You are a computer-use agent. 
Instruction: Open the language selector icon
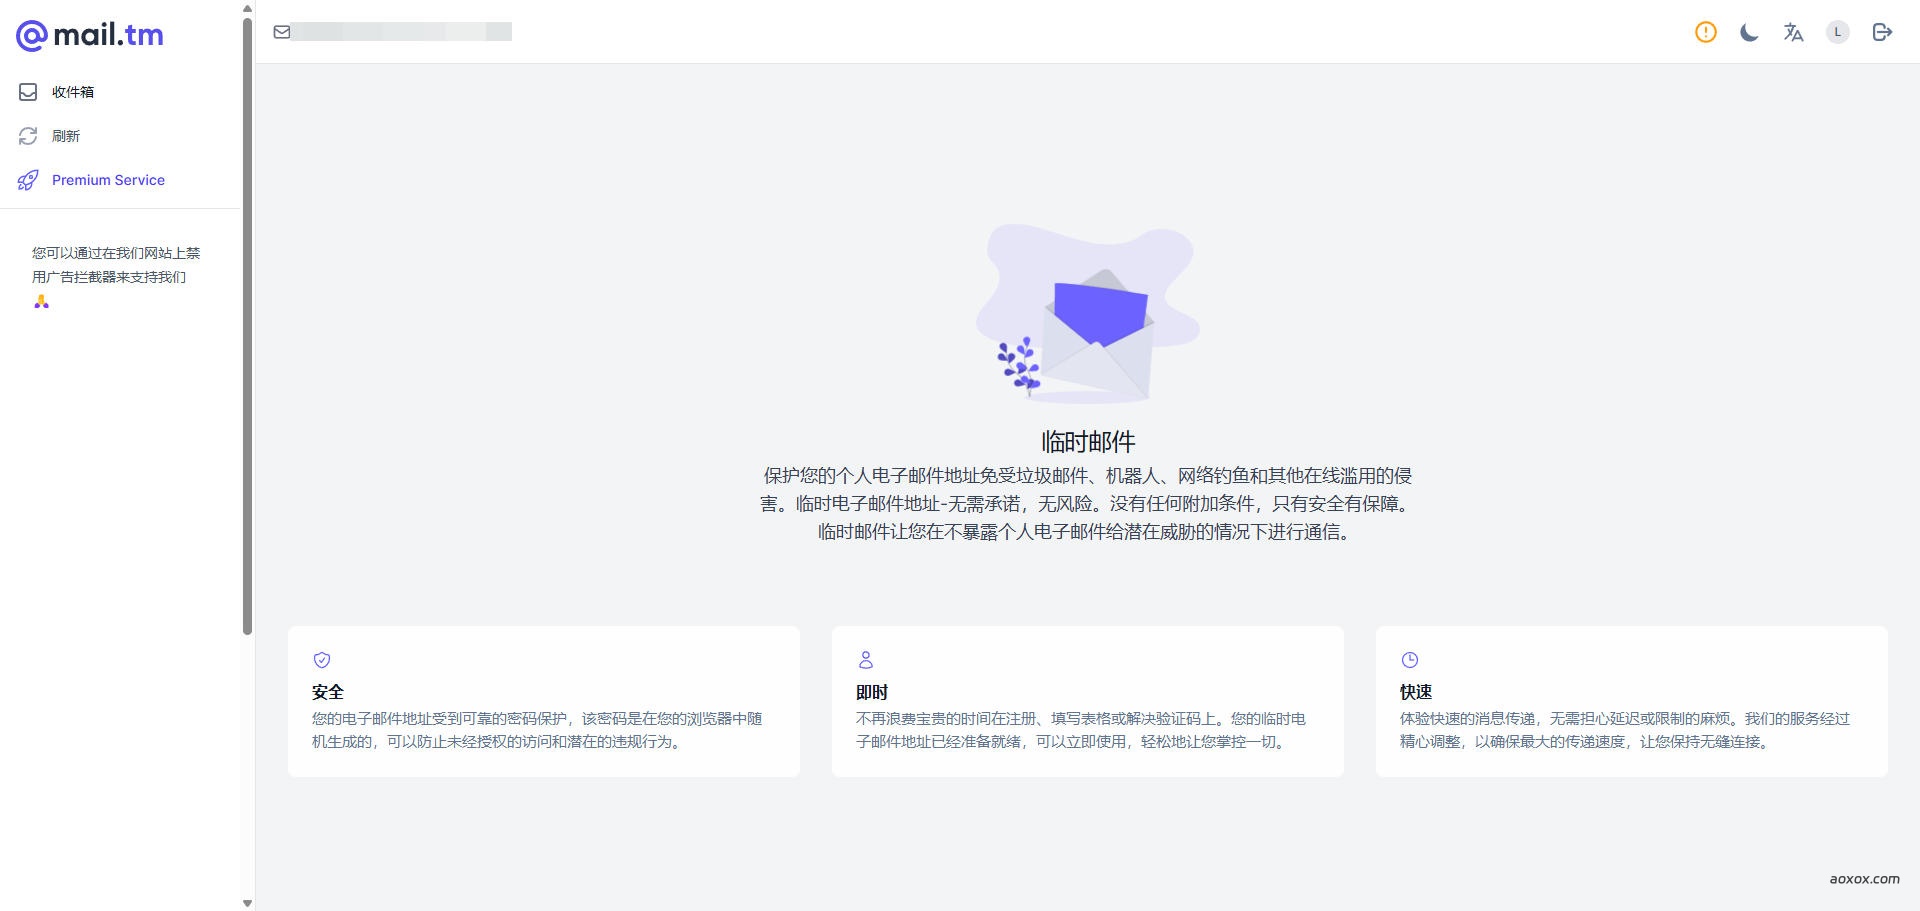pyautogui.click(x=1793, y=32)
